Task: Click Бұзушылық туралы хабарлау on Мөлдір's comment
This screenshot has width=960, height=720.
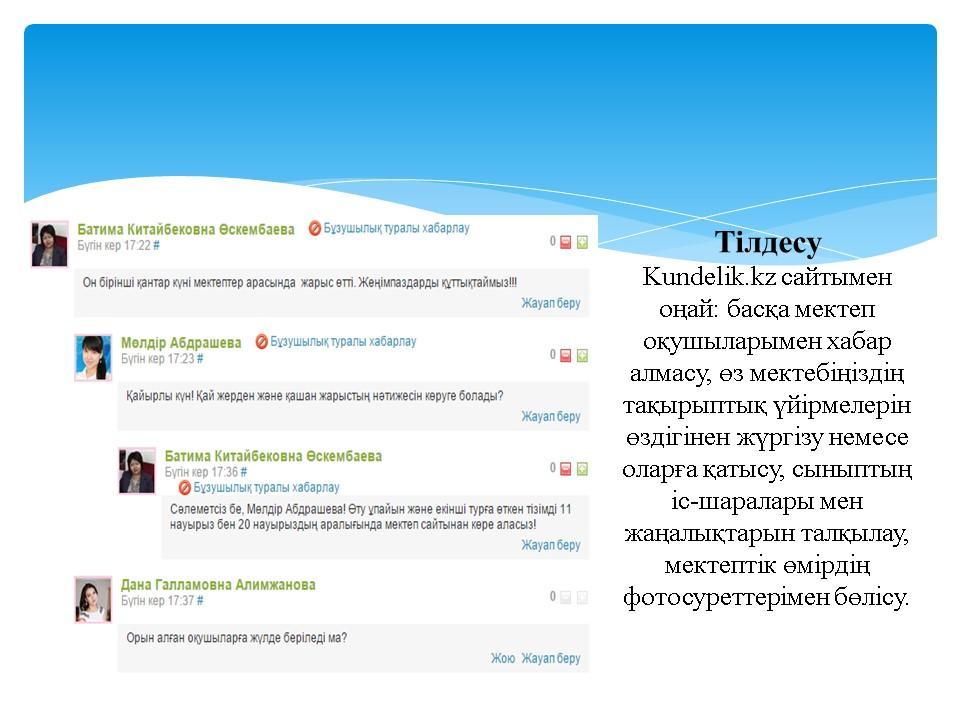Action: pyautogui.click(x=343, y=341)
